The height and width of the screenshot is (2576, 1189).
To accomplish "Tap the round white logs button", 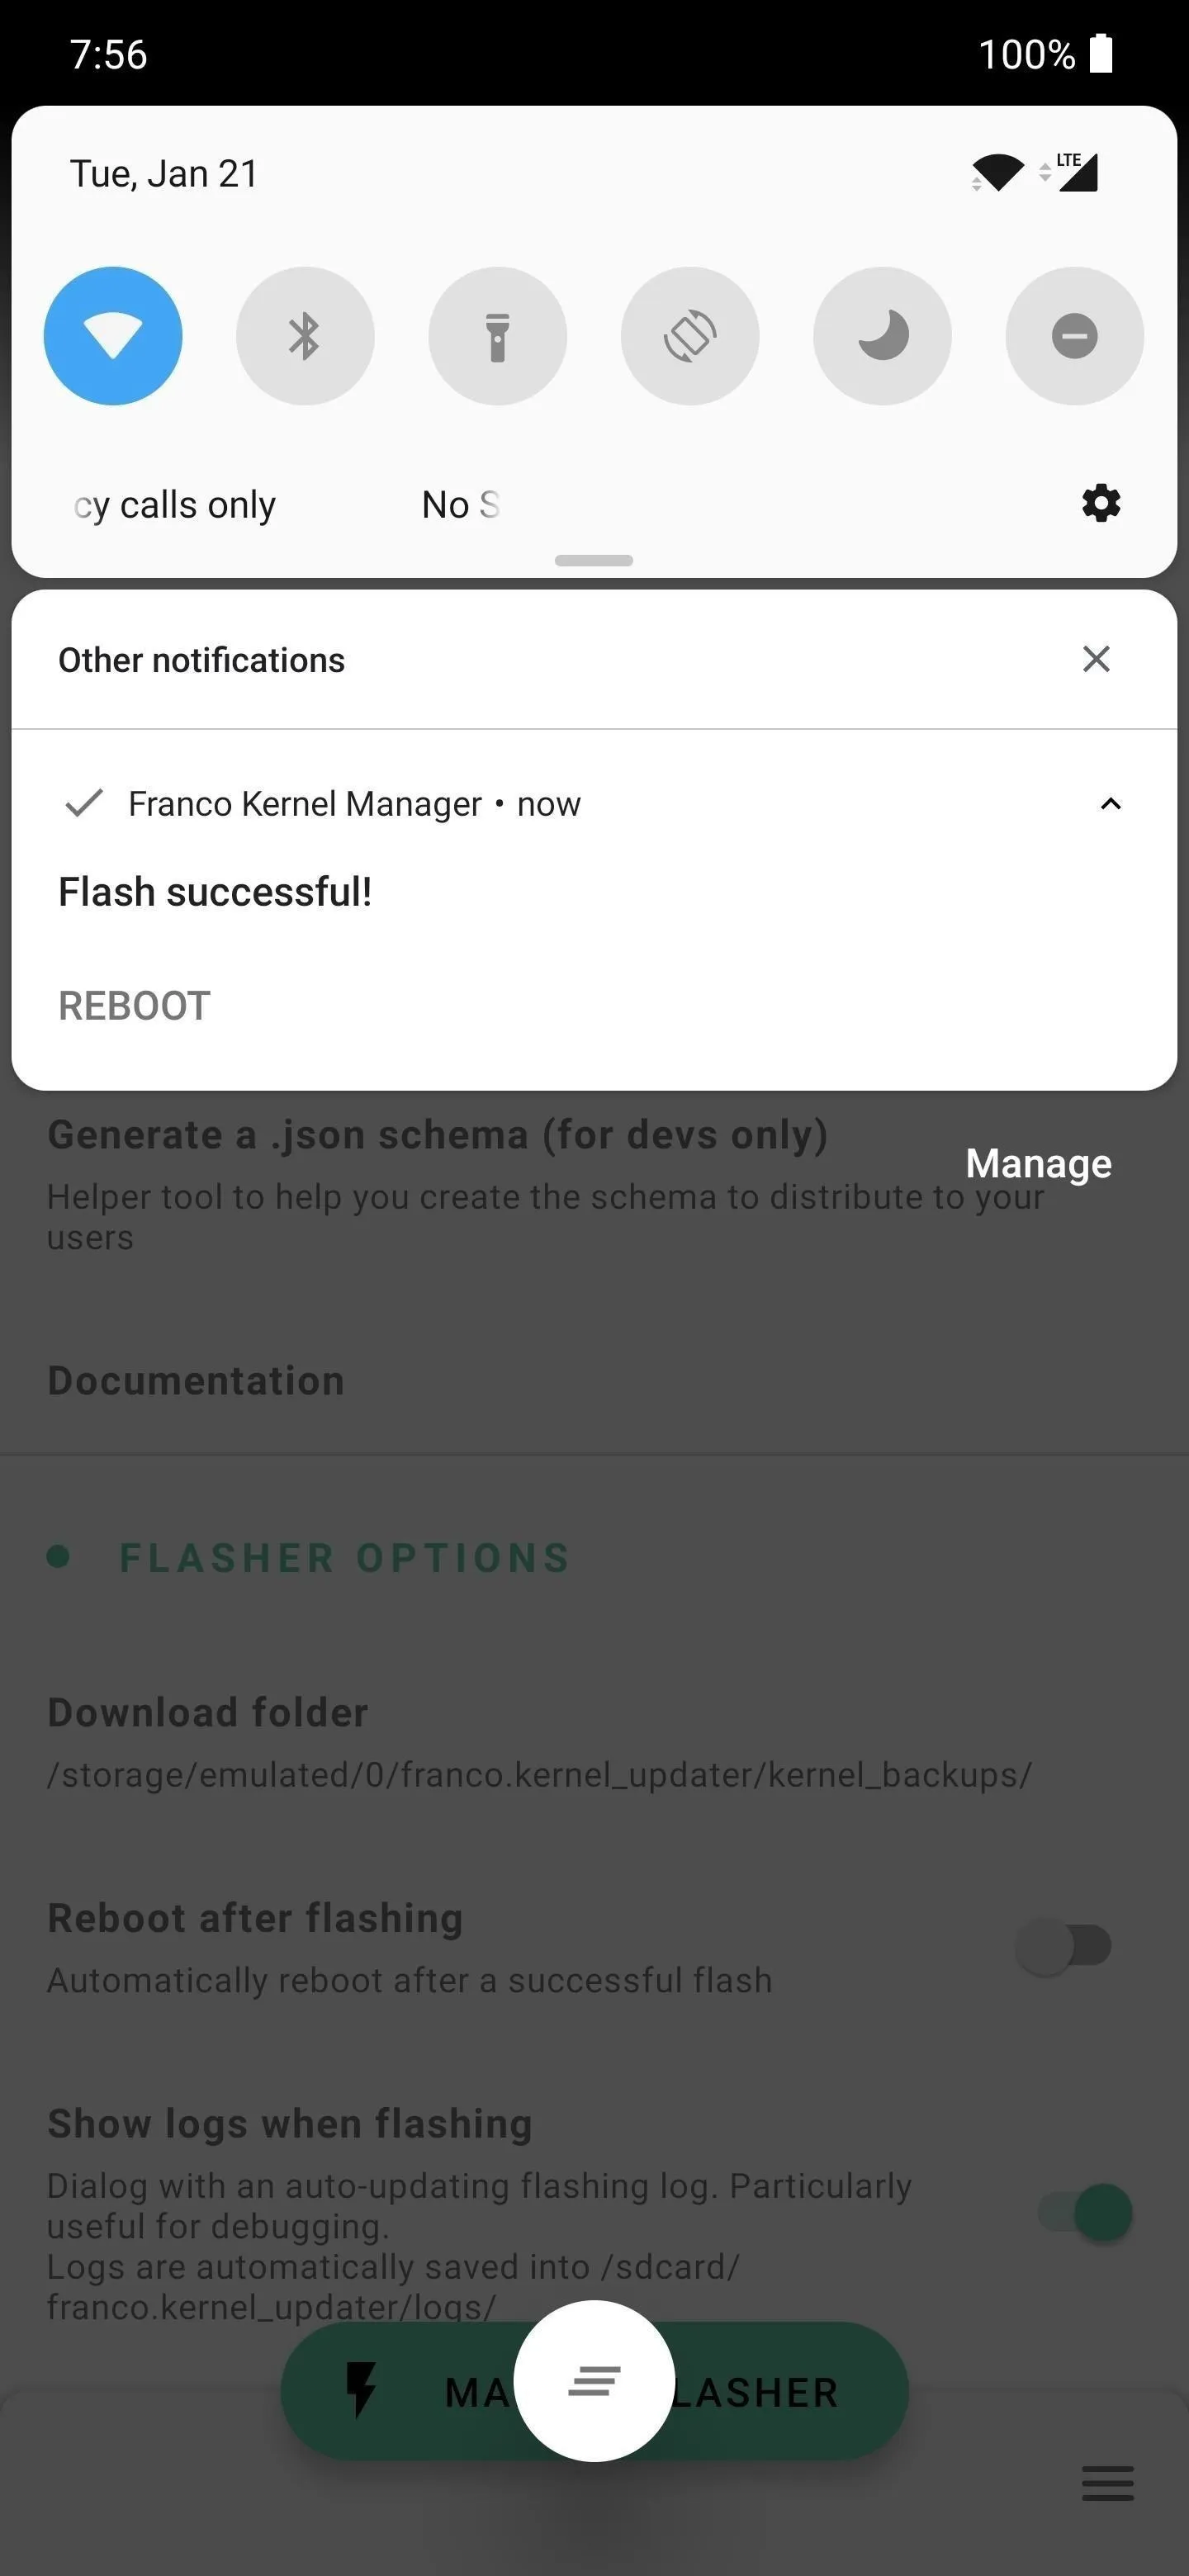I will pyautogui.click(x=594, y=2381).
